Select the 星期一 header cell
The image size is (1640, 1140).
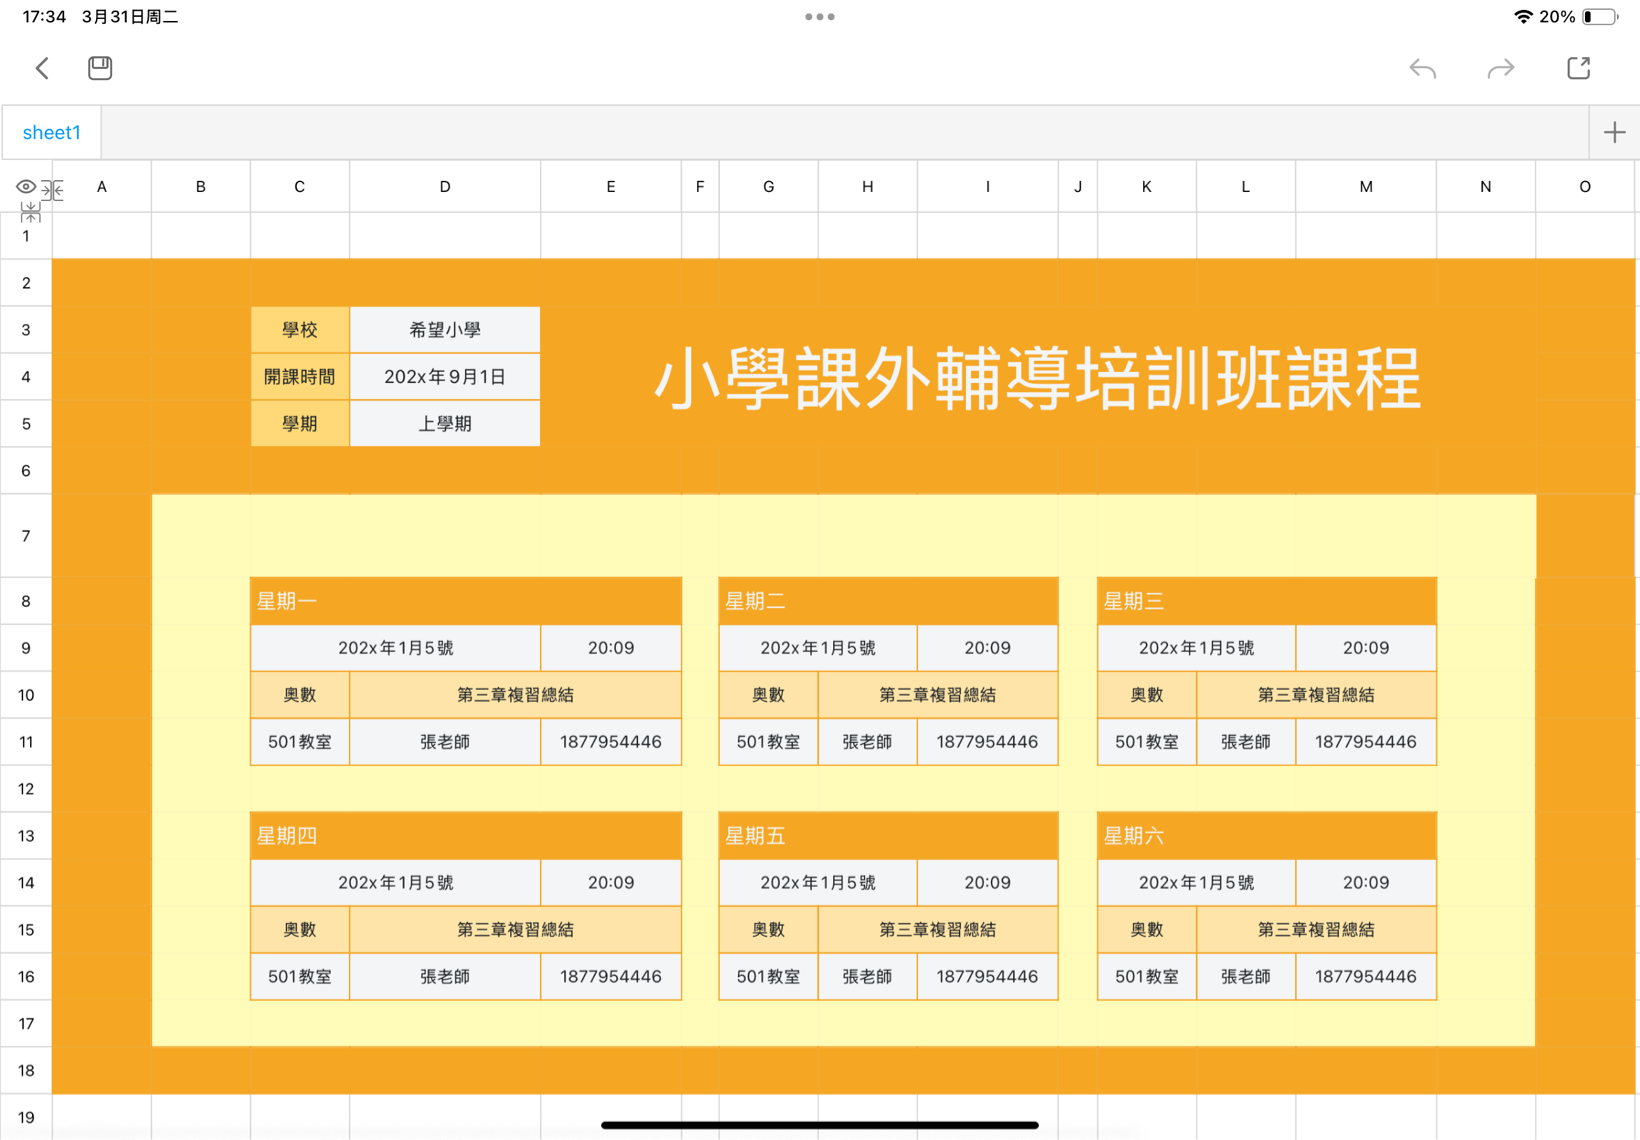click(466, 601)
